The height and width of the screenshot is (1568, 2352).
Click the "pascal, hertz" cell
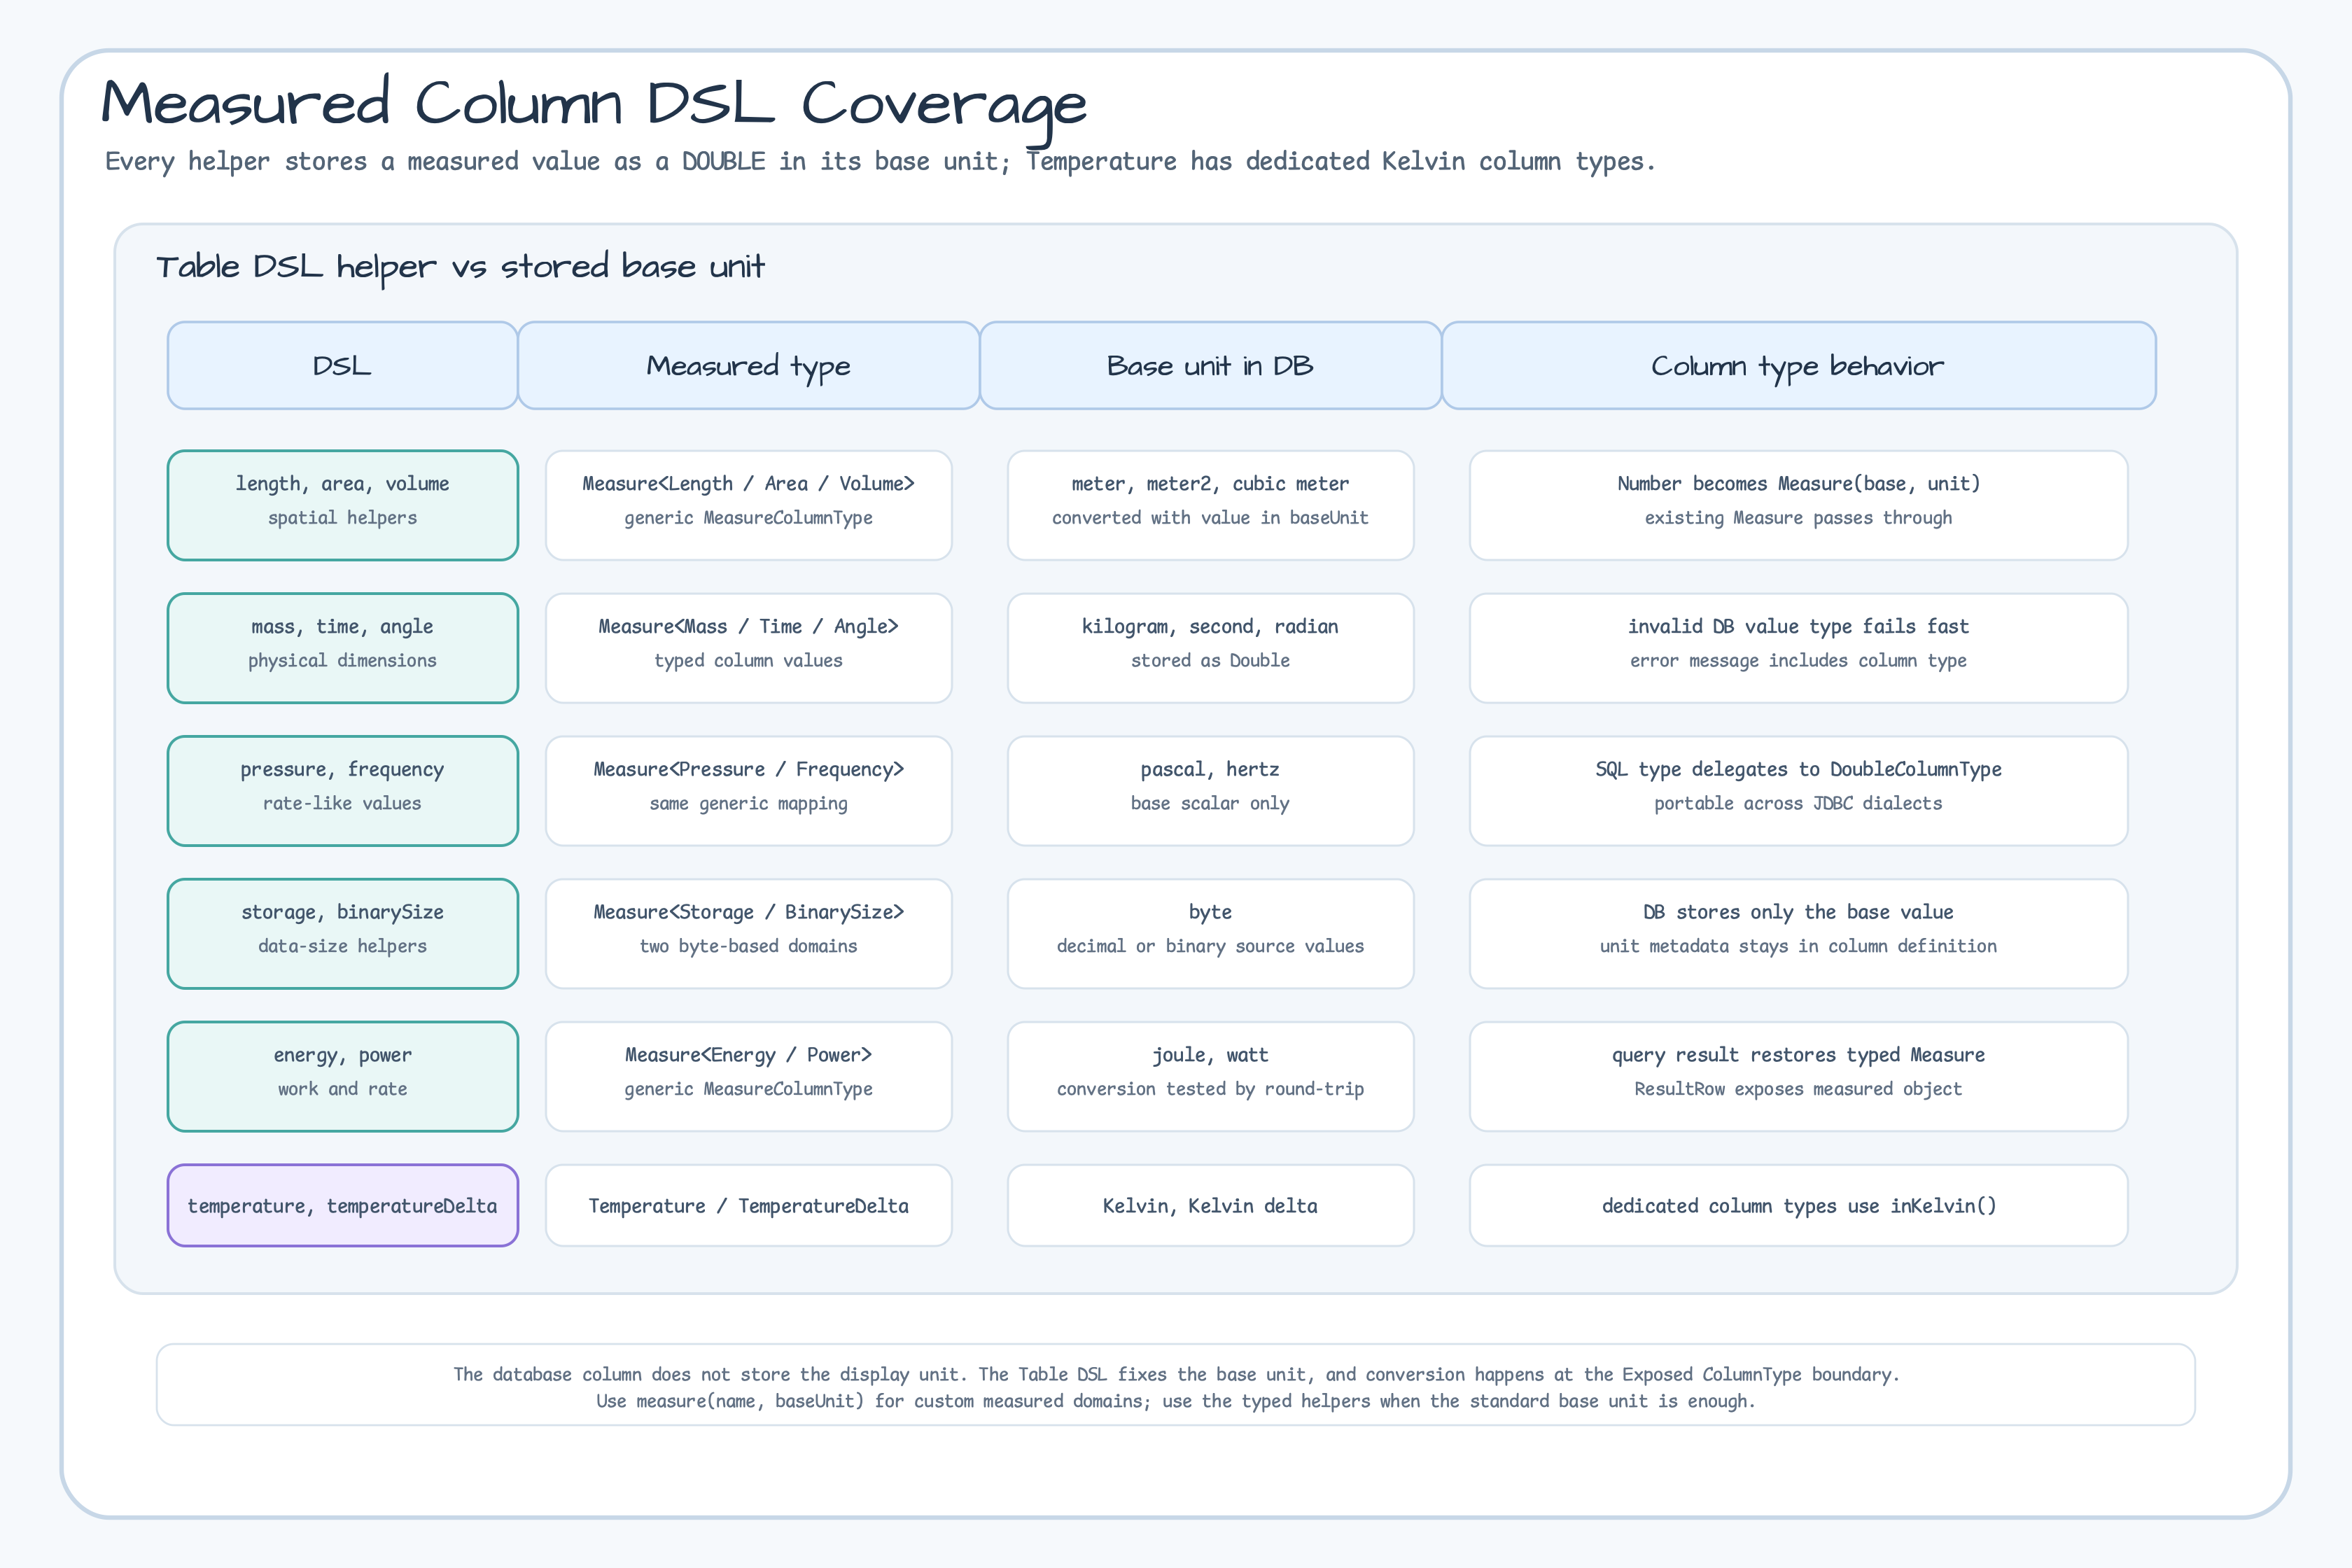[x=1210, y=791]
